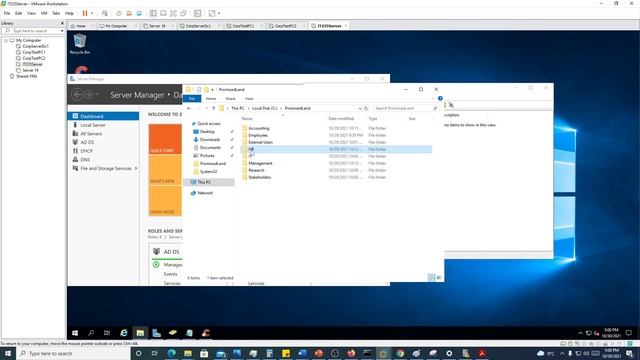Select DNS in Server Manager sidebar
This screenshot has width=640, height=360.
pos(85,160)
